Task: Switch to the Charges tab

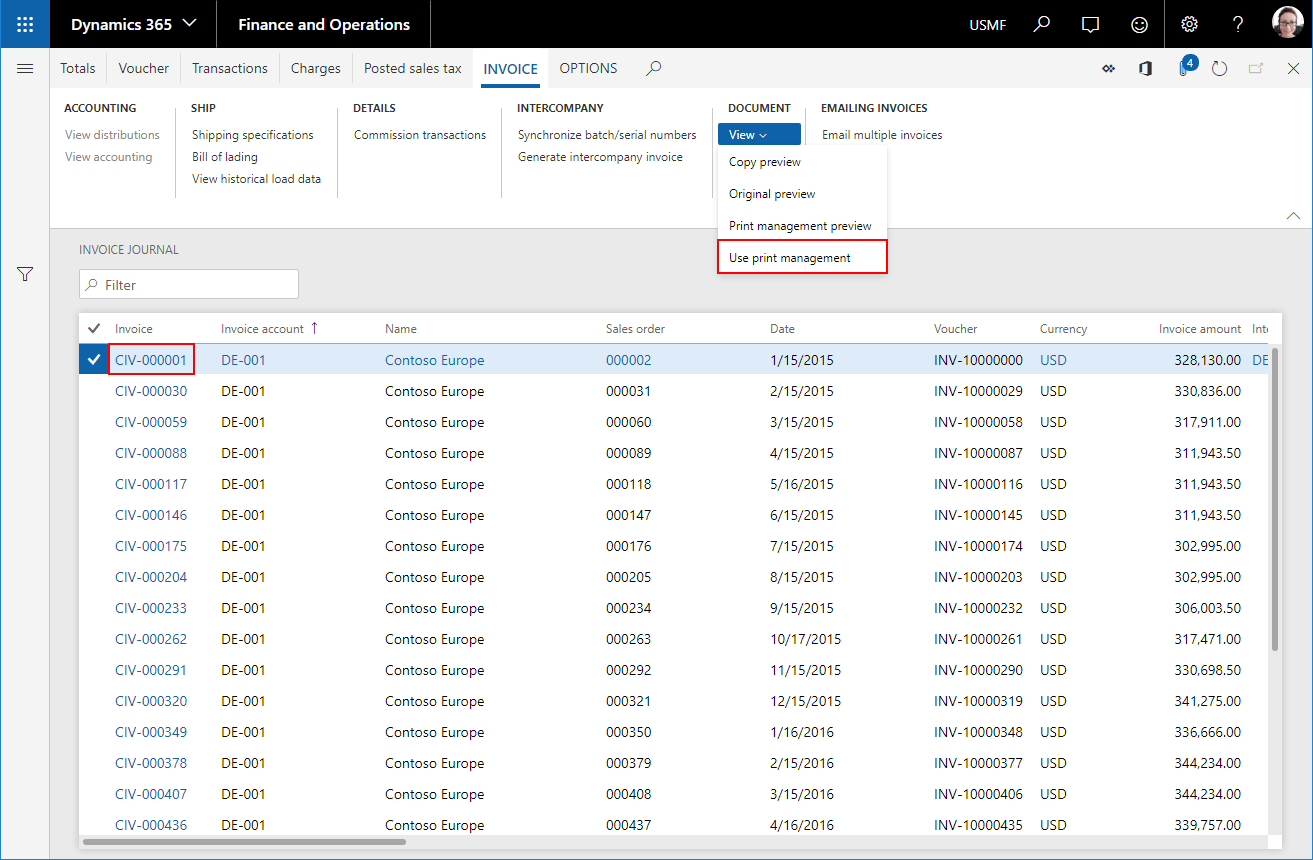Action: pyautogui.click(x=316, y=68)
